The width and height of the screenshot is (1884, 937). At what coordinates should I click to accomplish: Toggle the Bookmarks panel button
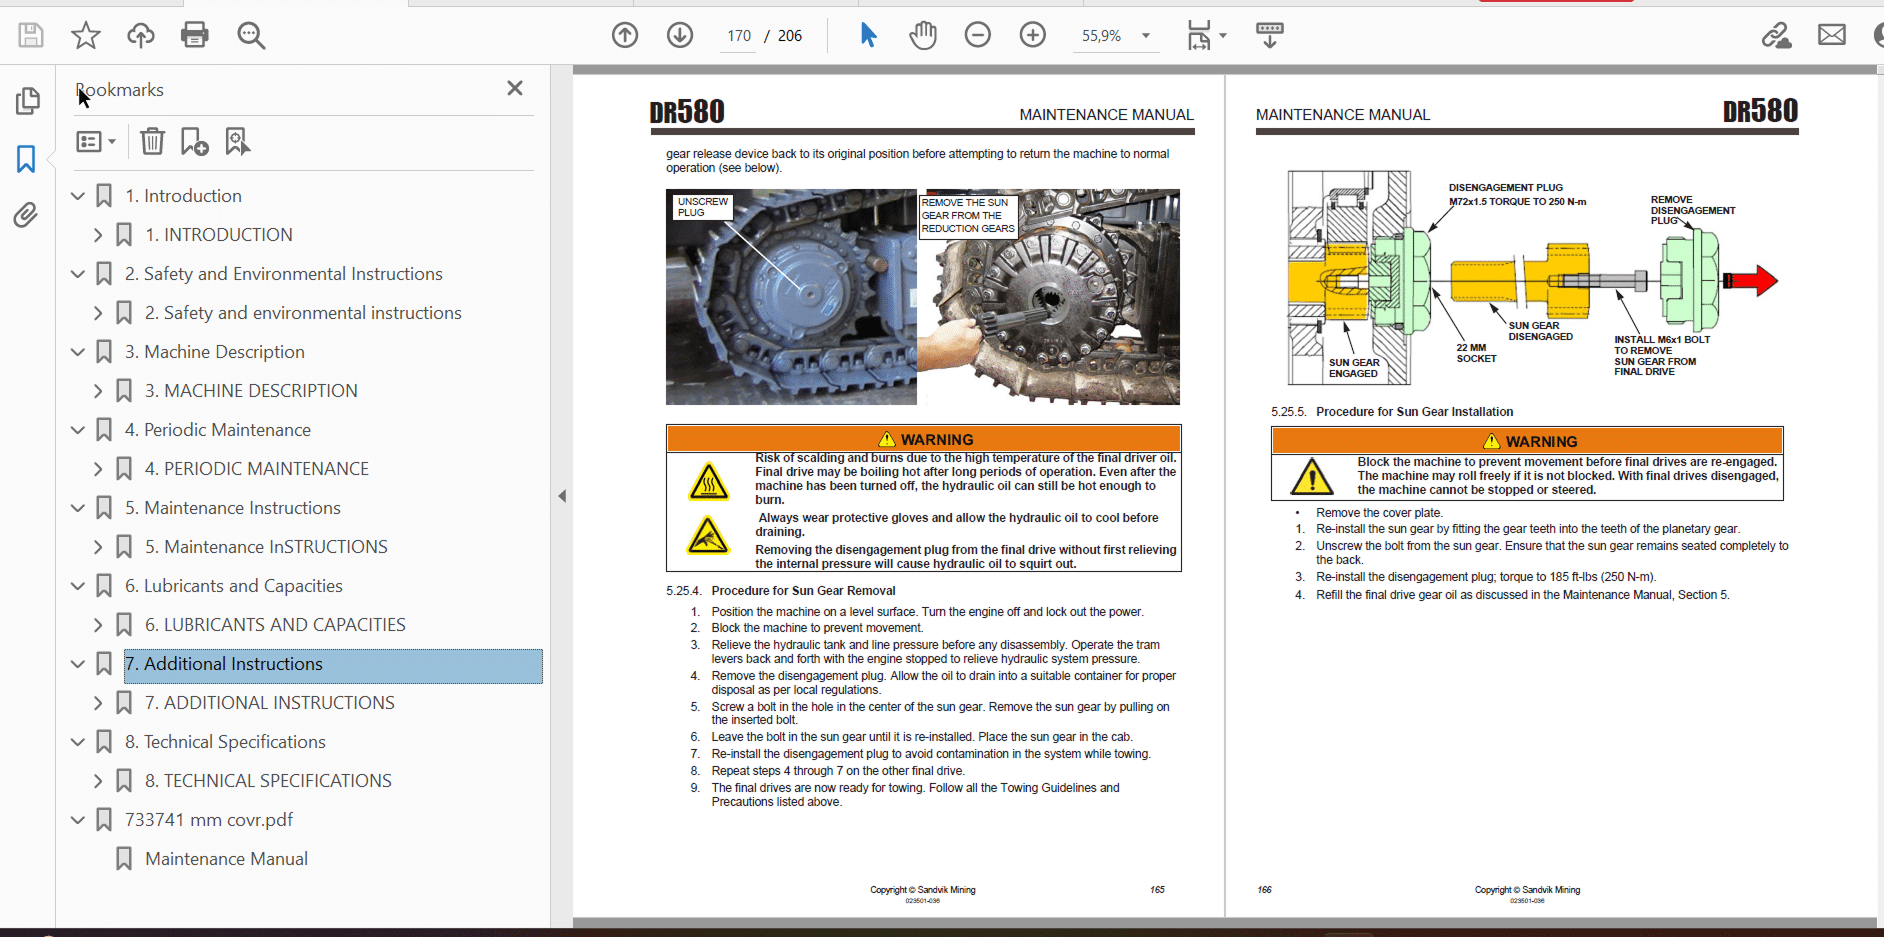[x=26, y=158]
